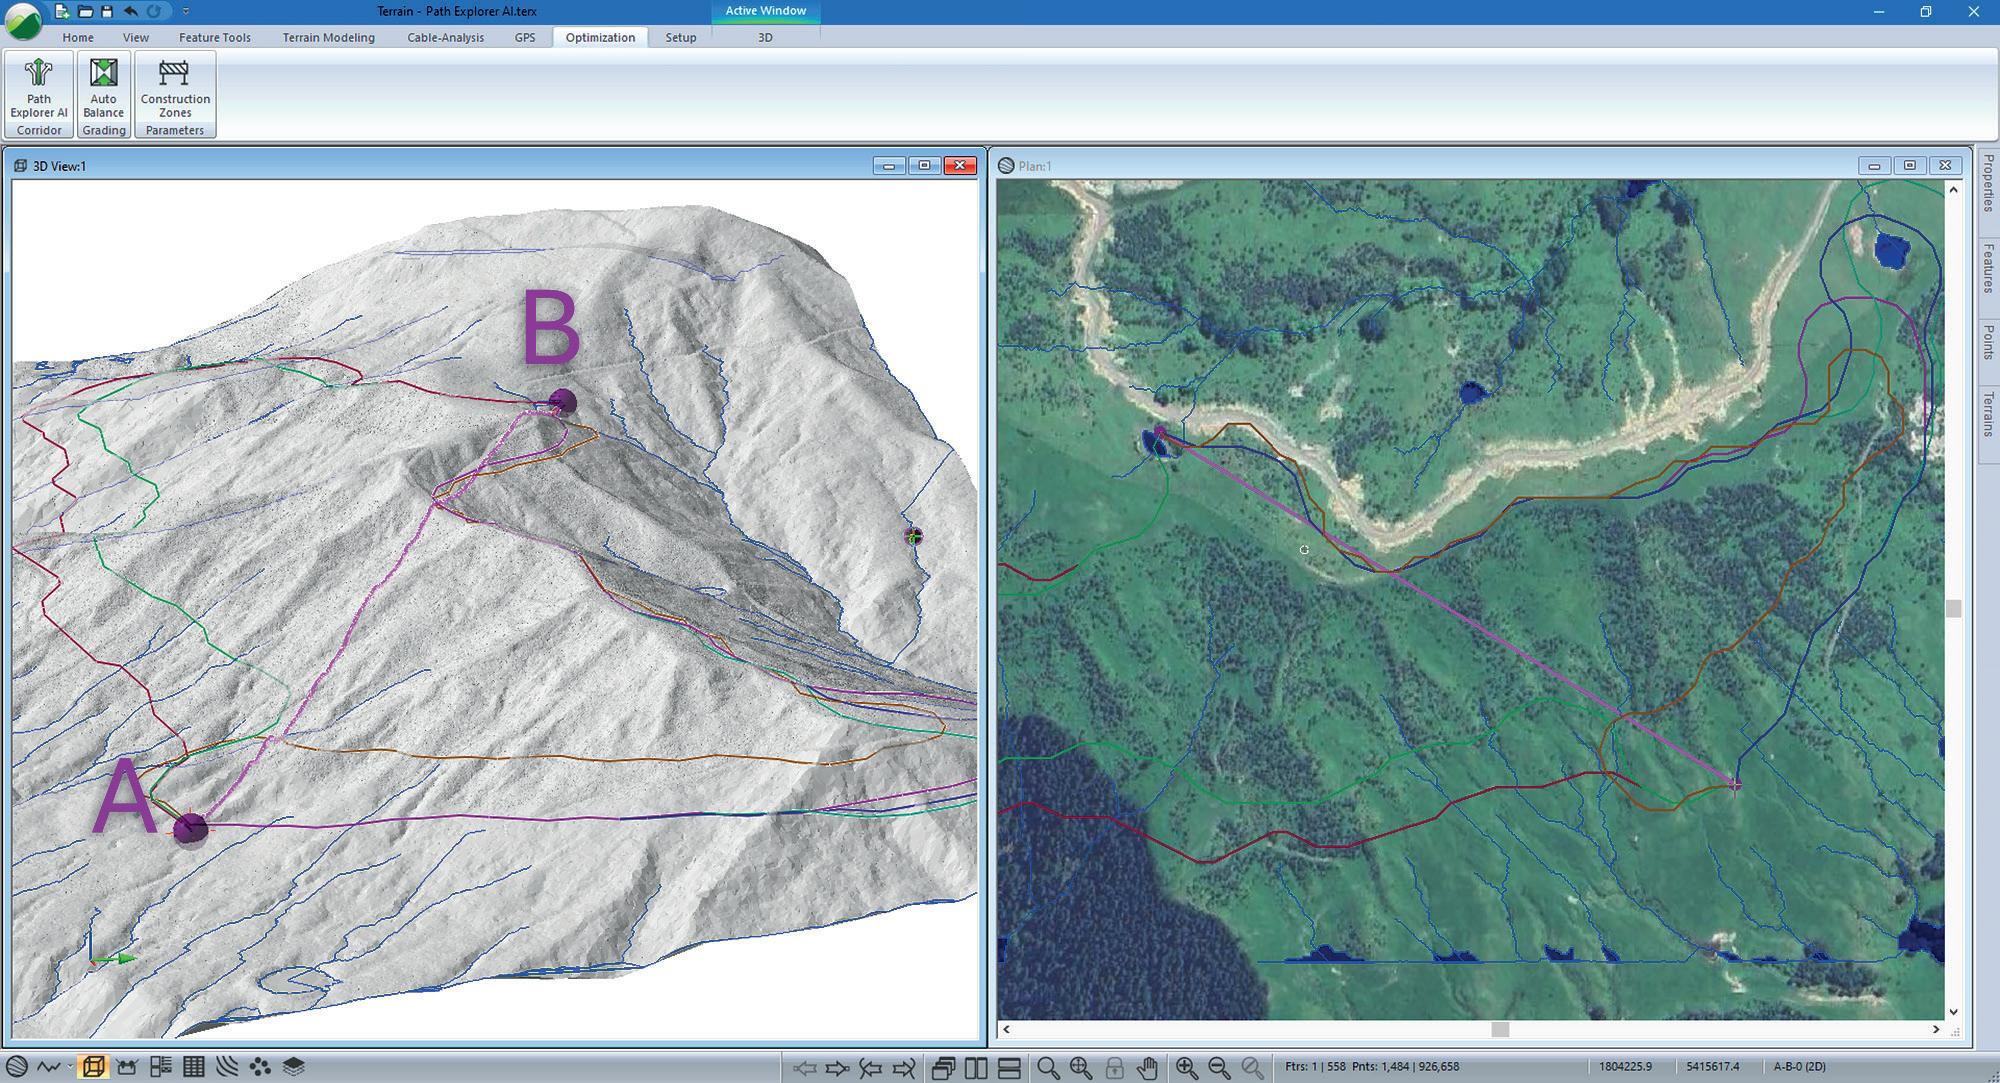
Task: Click the zoom in magnifier icon
Action: (1186, 1068)
